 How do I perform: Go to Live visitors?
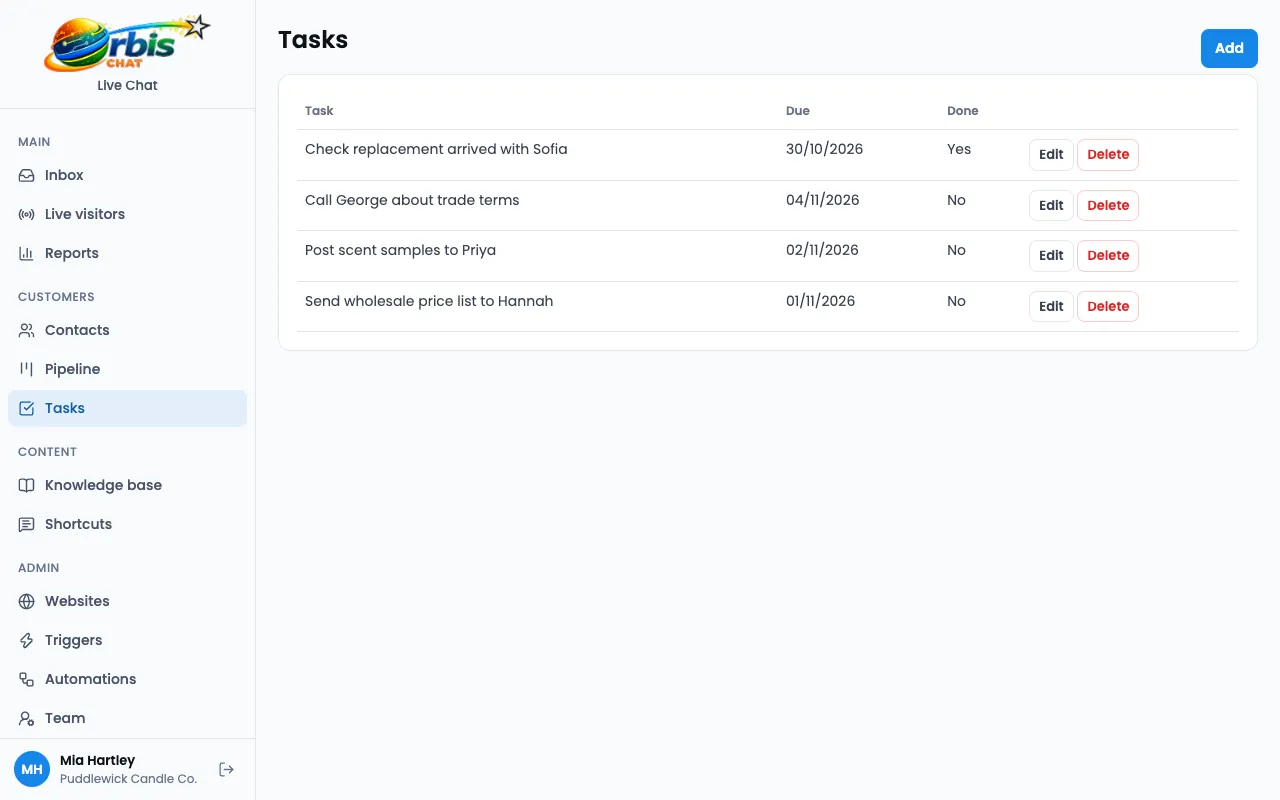127,214
